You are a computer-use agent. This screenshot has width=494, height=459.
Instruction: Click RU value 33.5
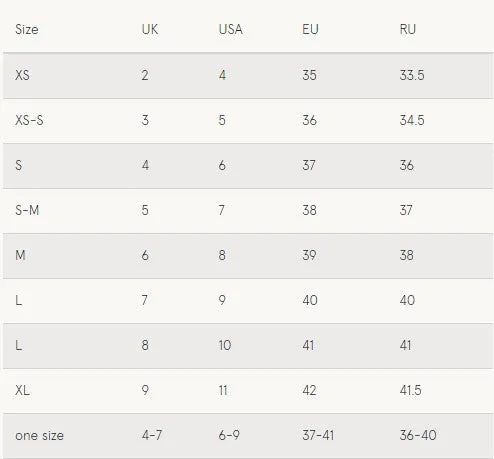[x=412, y=75]
